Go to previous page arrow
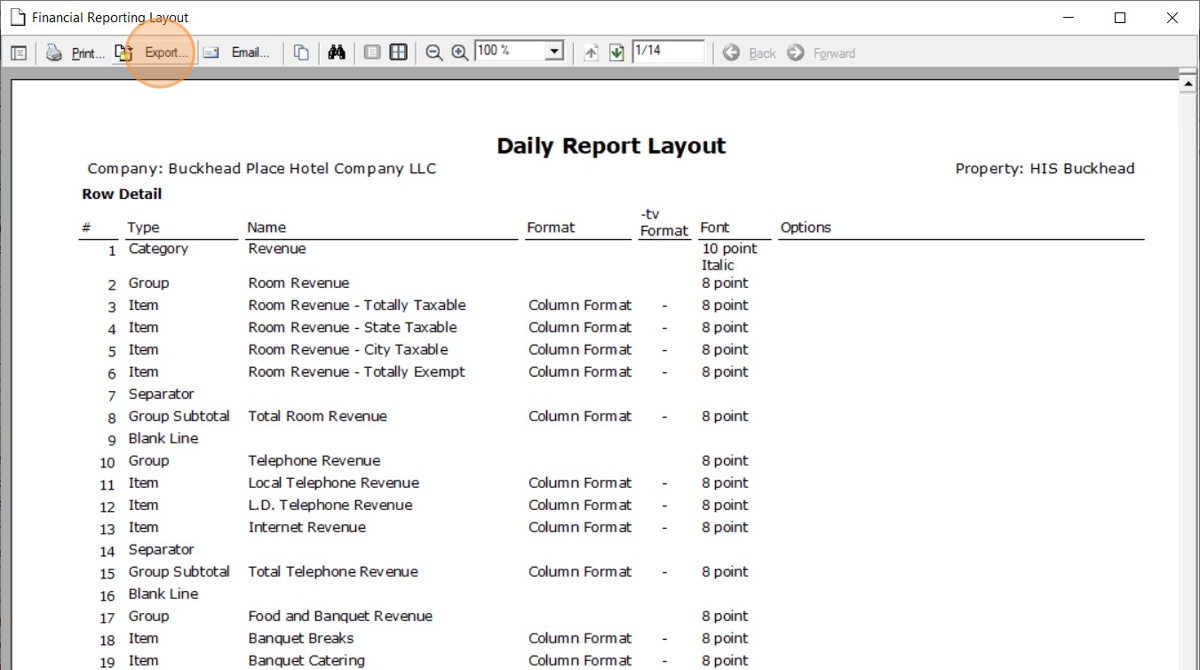Viewport: 1200px width, 670px height. [x=591, y=53]
